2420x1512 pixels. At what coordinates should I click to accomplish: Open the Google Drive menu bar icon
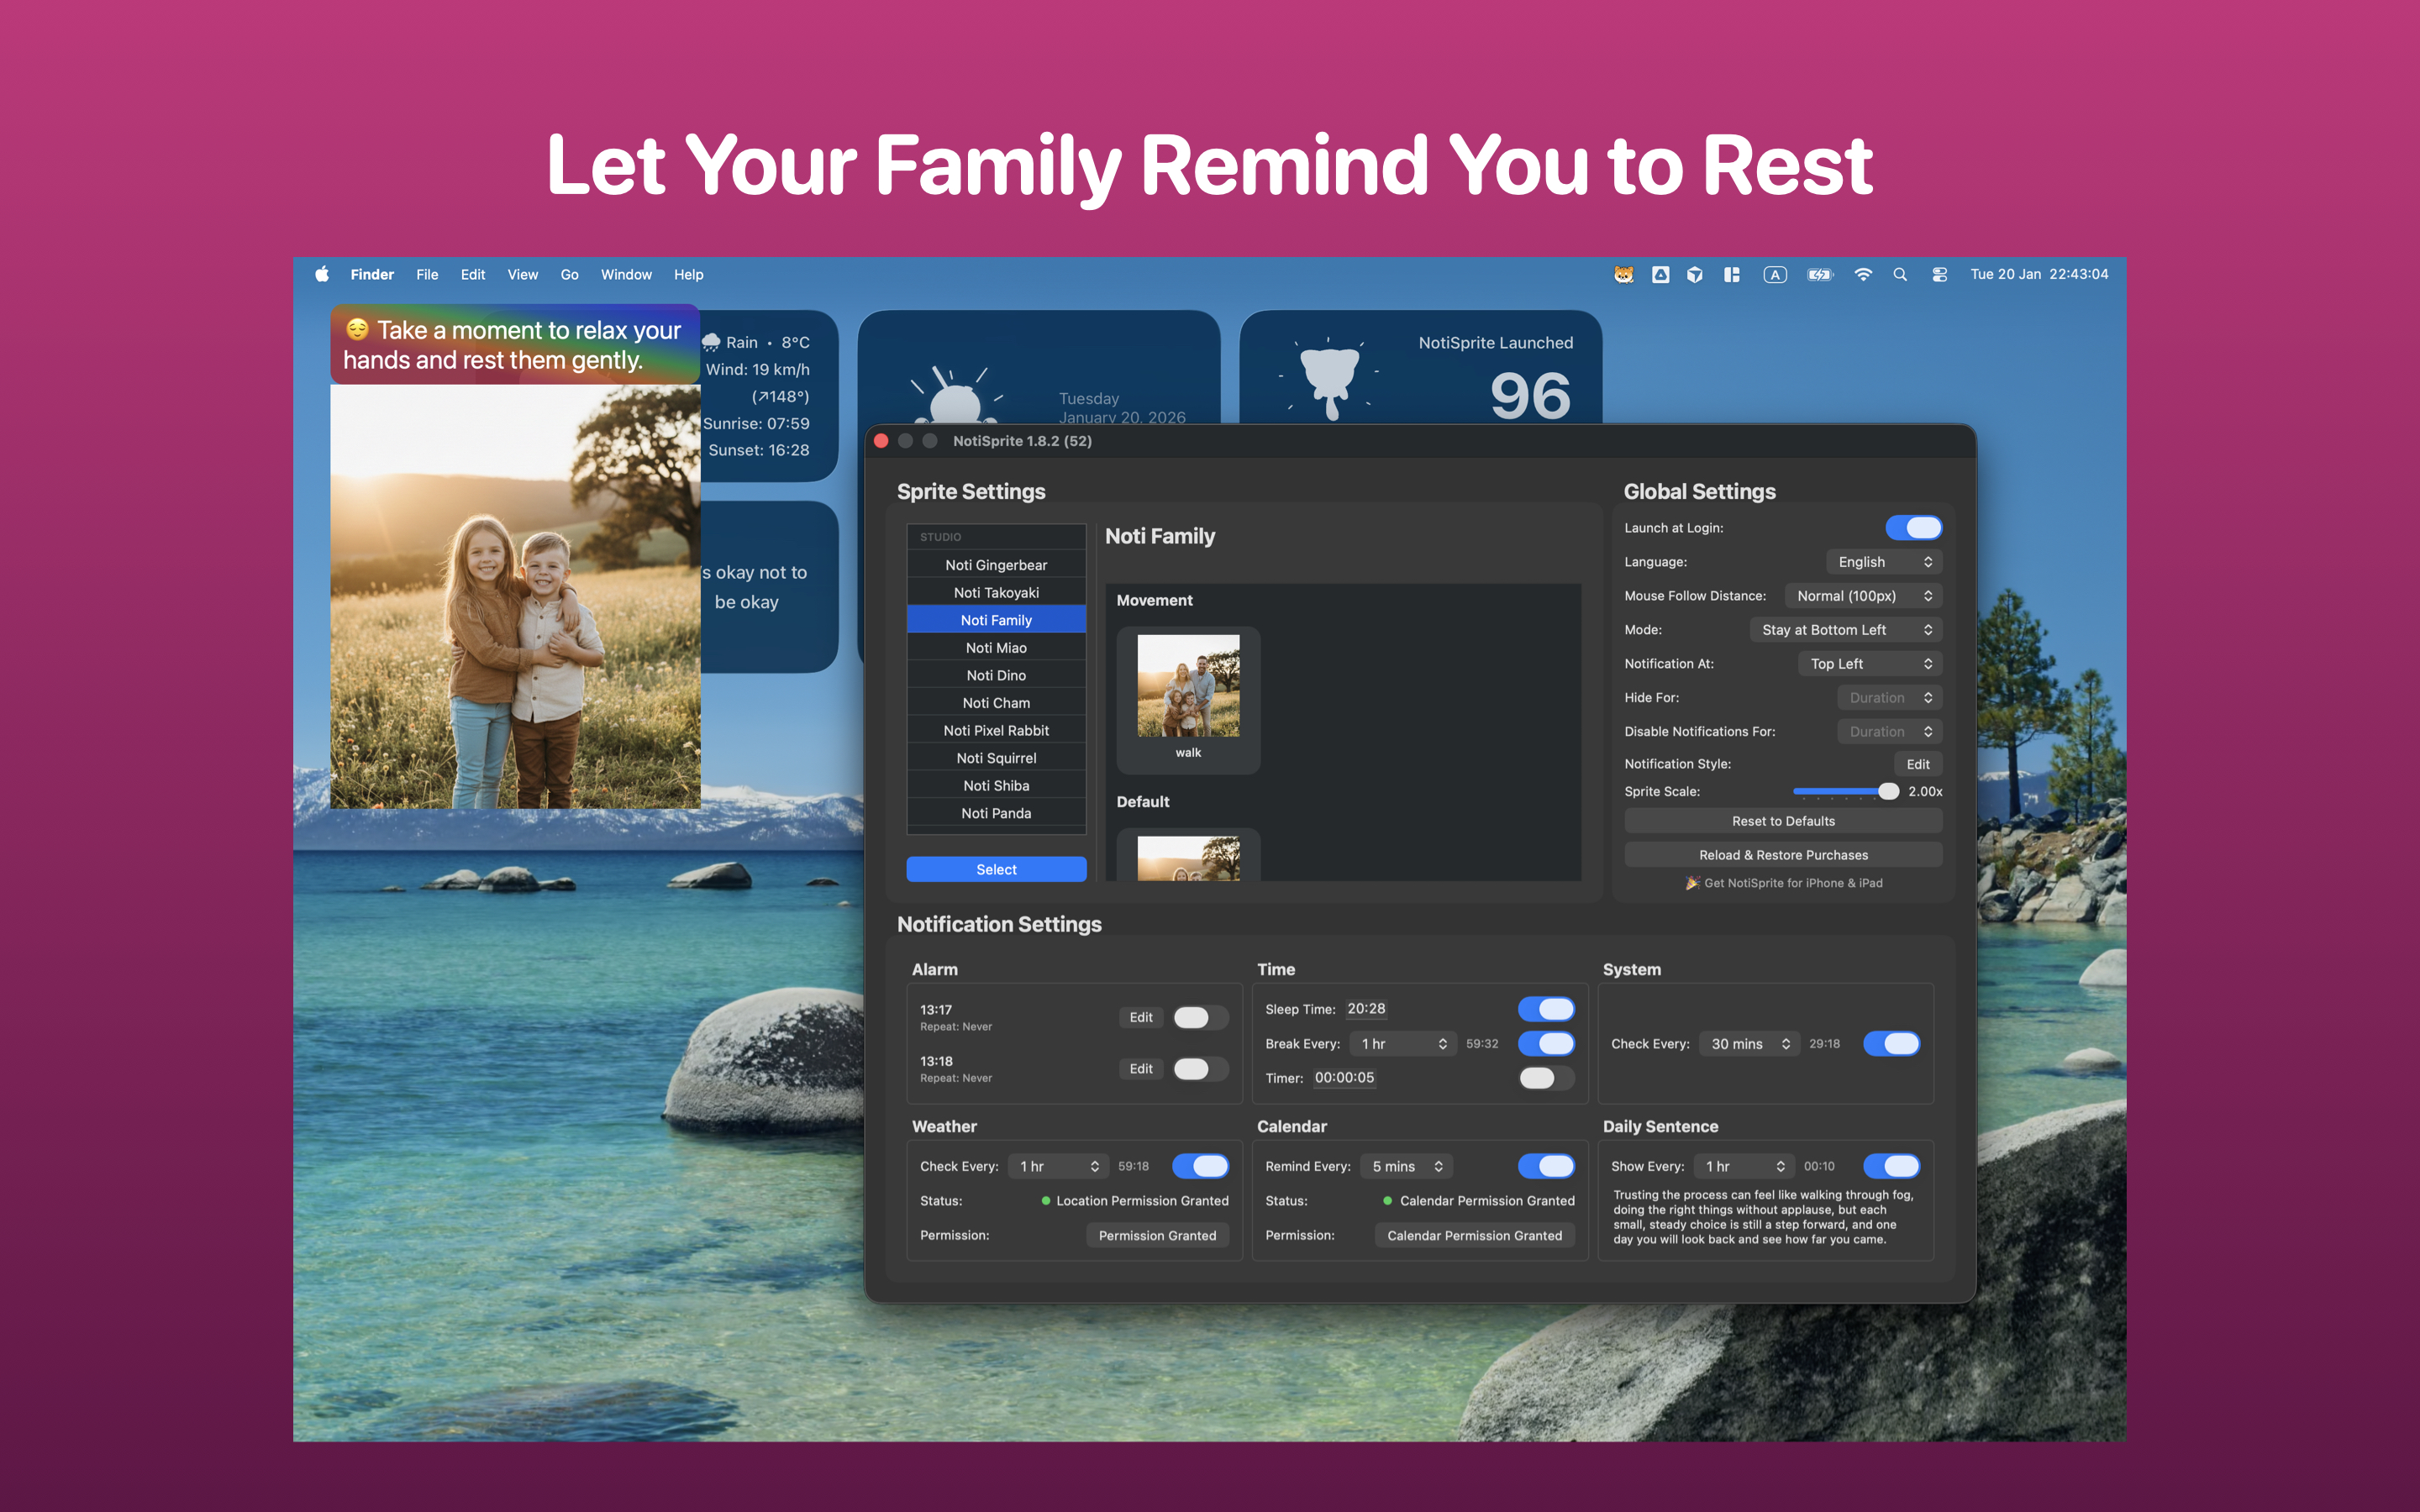tap(1660, 274)
